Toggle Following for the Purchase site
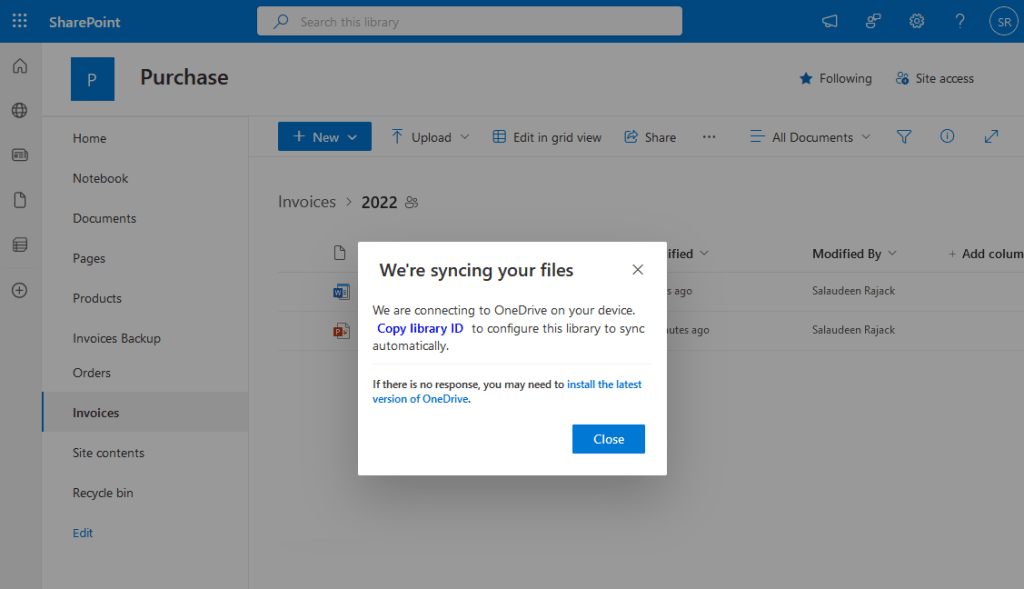 pyautogui.click(x=835, y=78)
